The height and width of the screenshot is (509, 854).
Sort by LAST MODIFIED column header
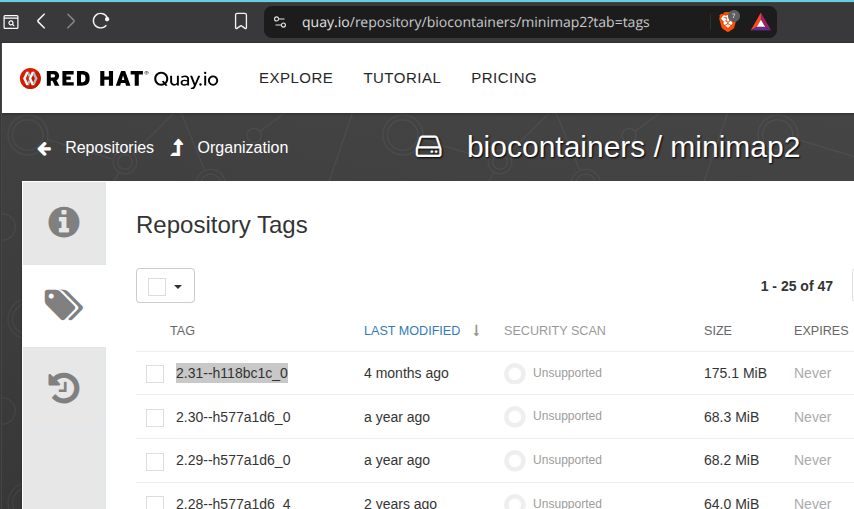pyautogui.click(x=412, y=330)
